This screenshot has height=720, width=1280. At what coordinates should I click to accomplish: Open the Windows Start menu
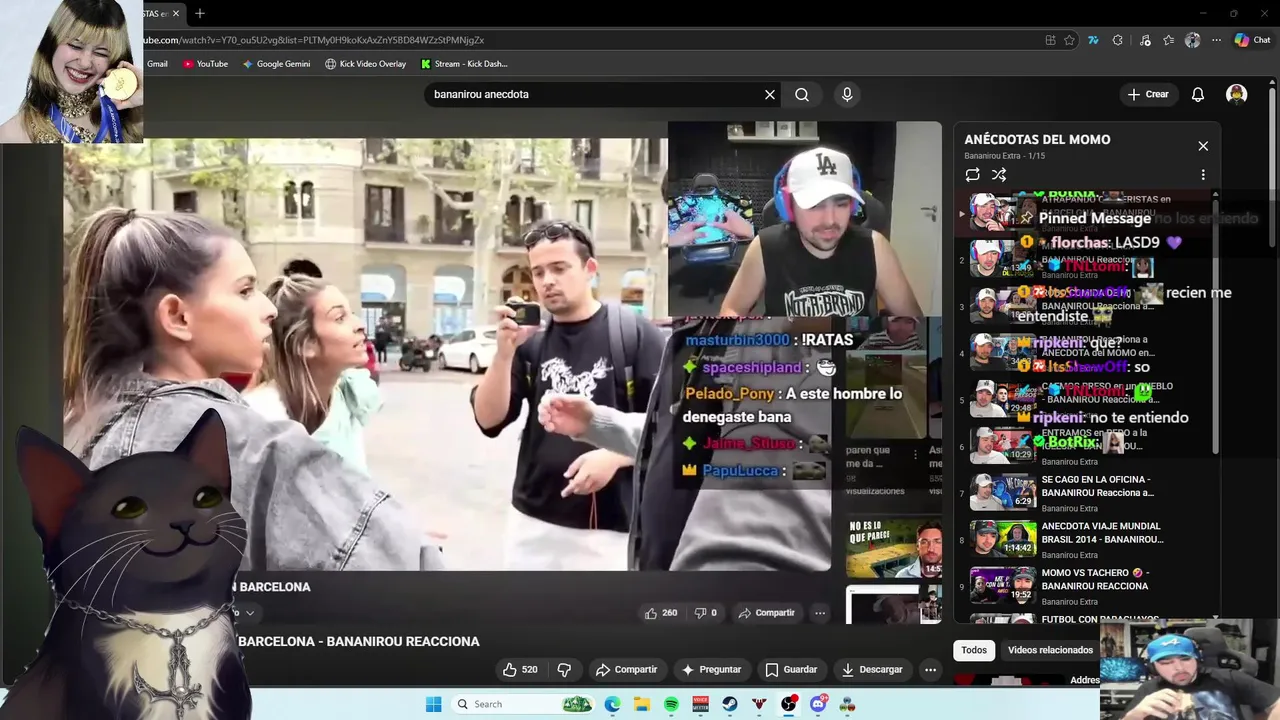[433, 704]
